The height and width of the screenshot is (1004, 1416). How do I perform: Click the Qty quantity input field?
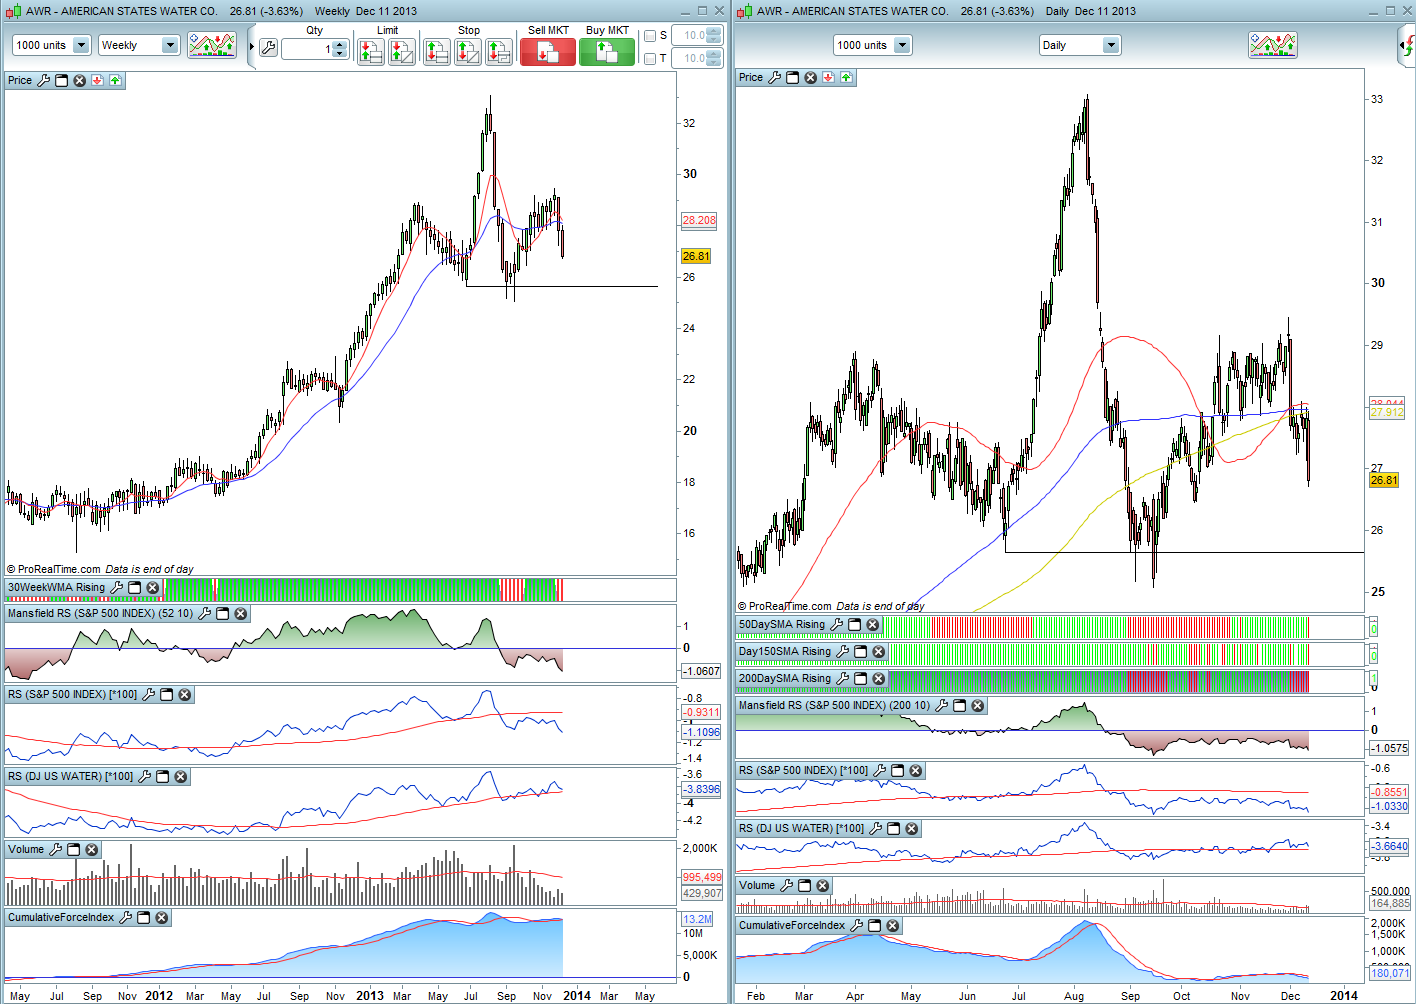point(307,49)
